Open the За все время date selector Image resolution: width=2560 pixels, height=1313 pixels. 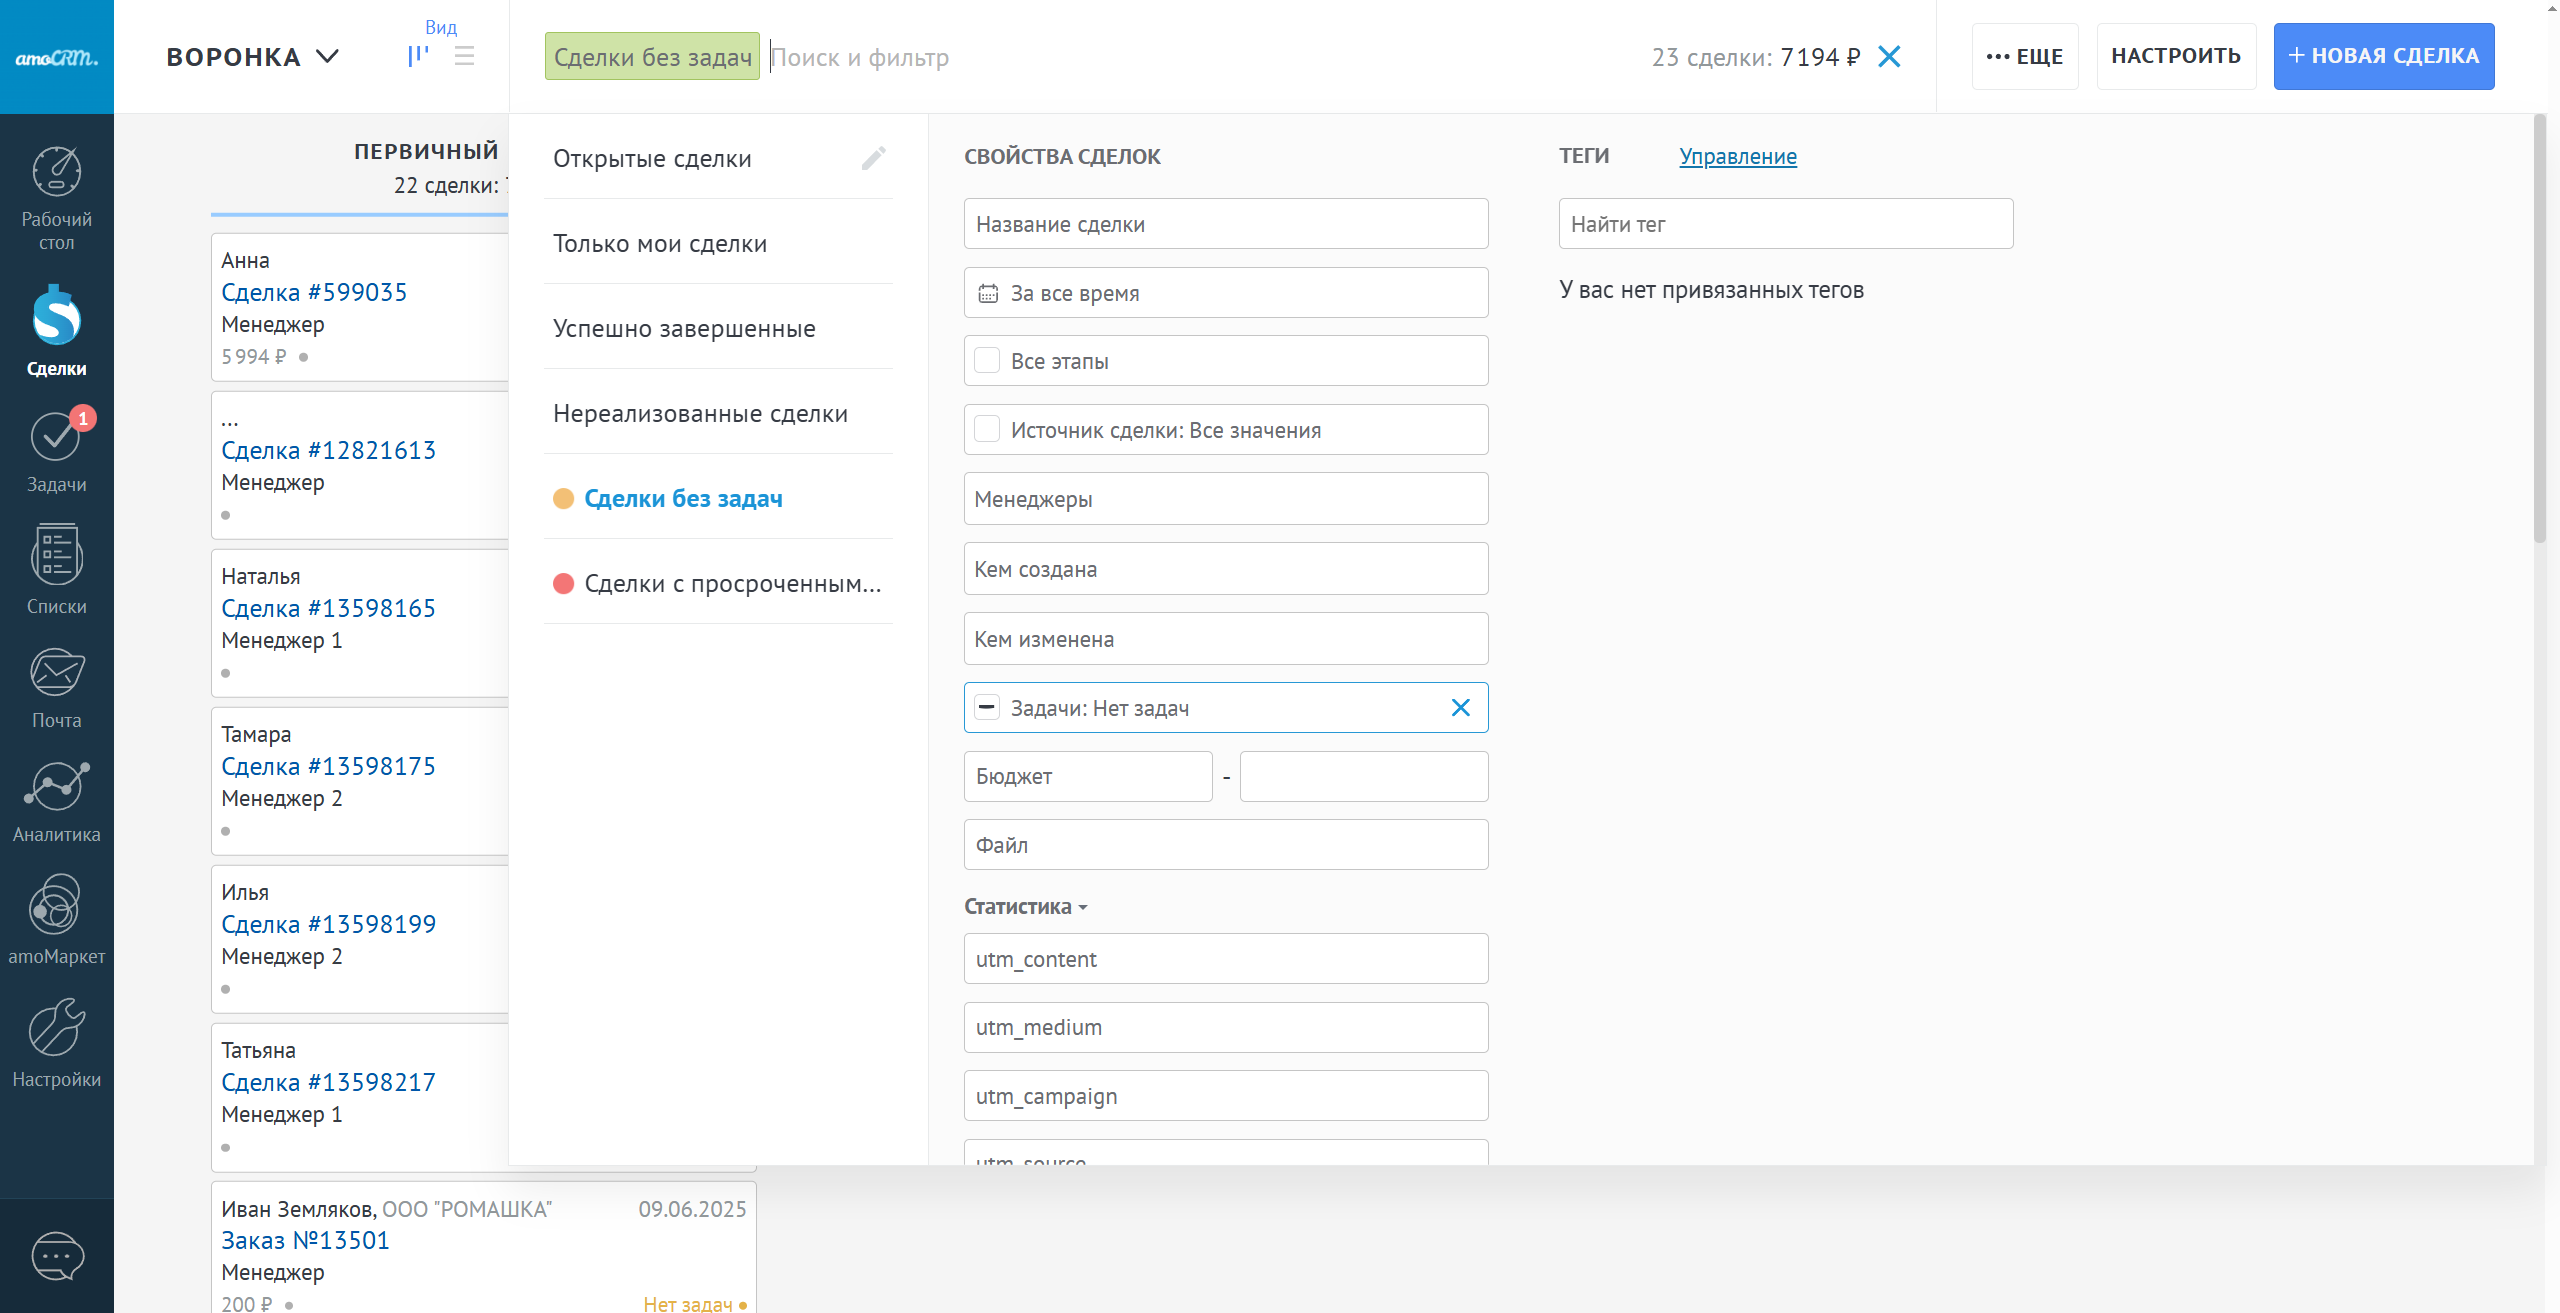pyautogui.click(x=1225, y=293)
